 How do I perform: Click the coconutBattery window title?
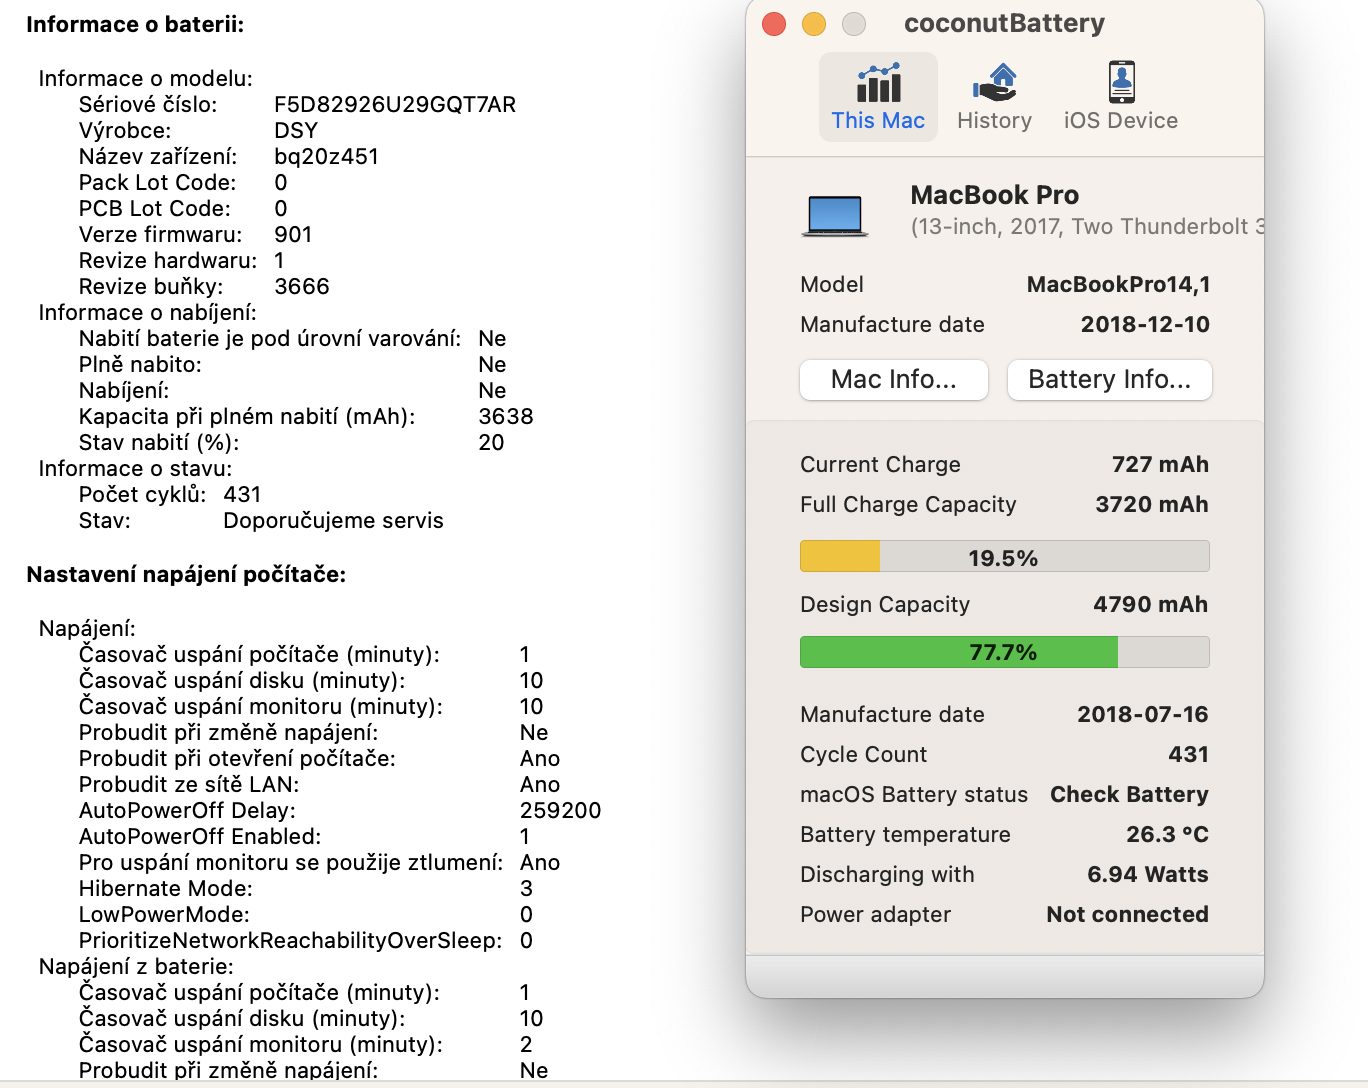click(x=1004, y=23)
